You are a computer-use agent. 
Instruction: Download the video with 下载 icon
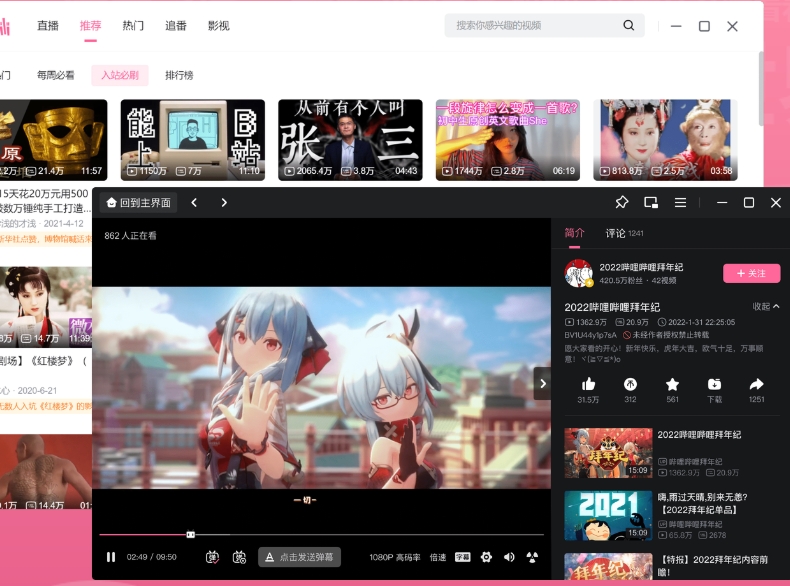click(x=714, y=384)
